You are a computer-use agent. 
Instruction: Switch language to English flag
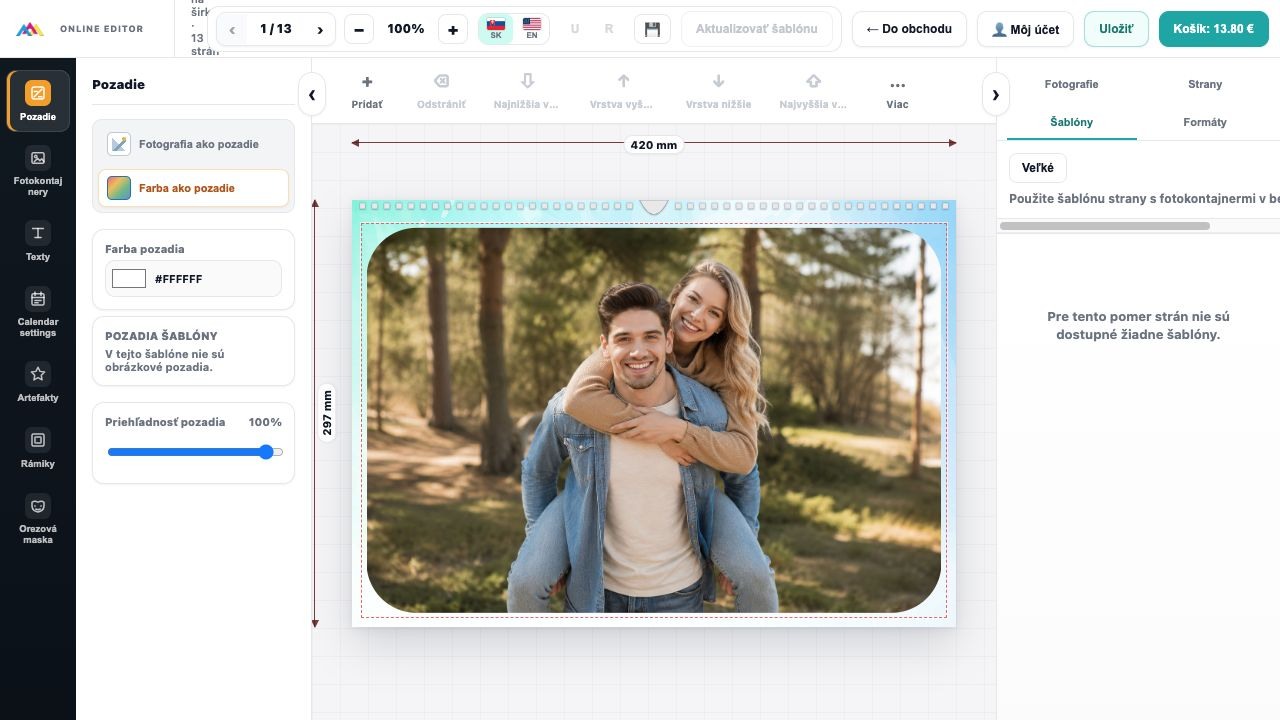tap(532, 29)
